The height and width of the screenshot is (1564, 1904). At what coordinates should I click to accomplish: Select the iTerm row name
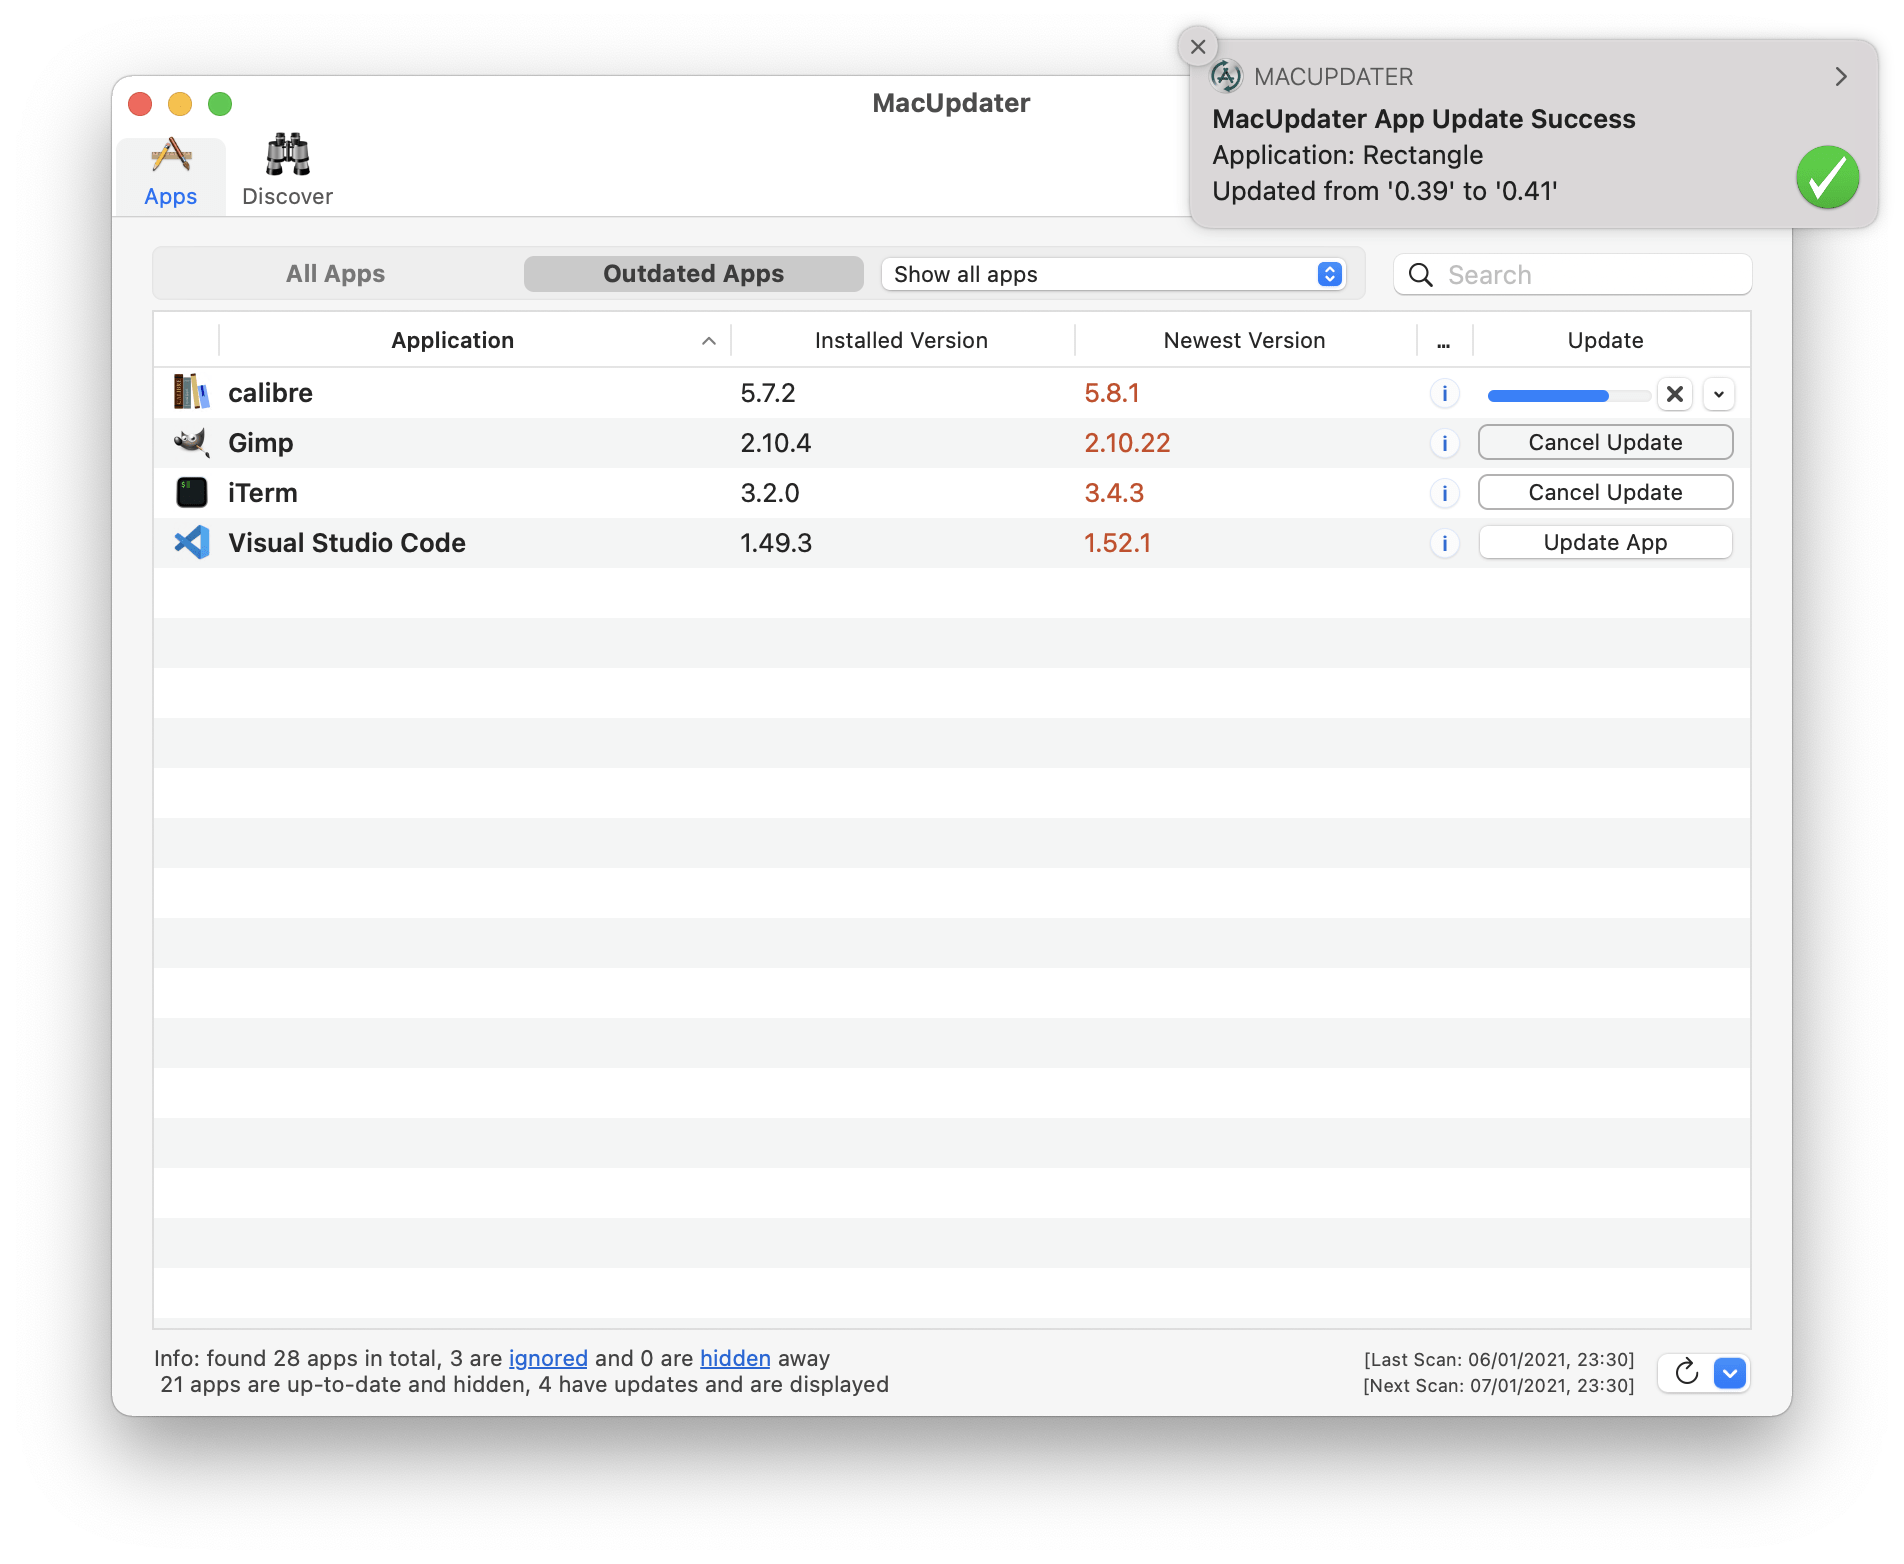click(x=263, y=493)
